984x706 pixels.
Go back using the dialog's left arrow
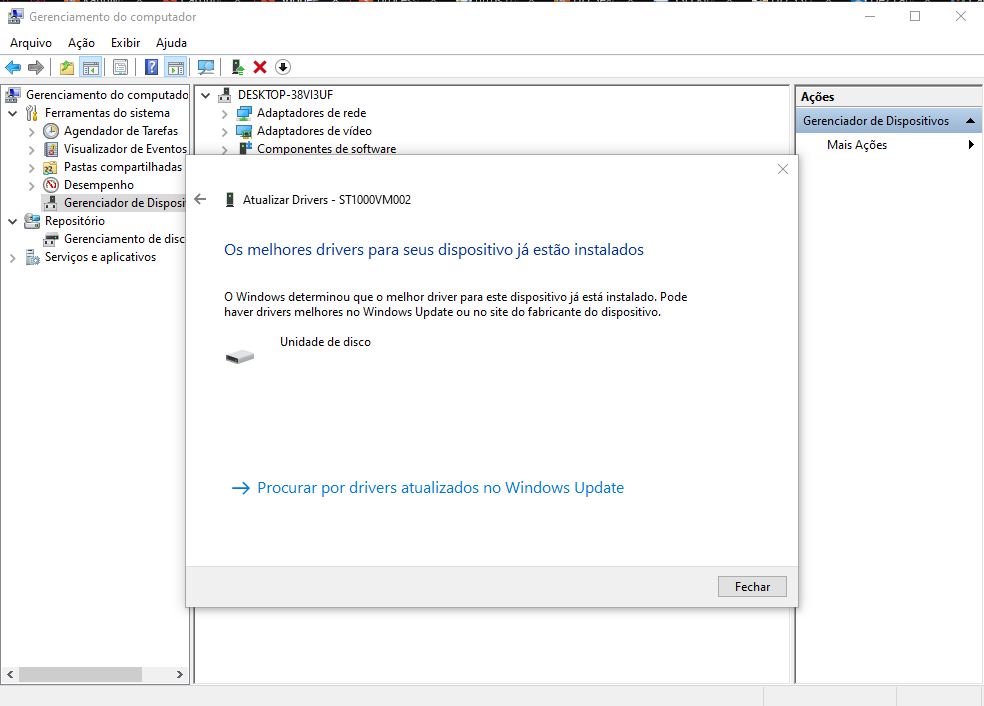(x=200, y=200)
